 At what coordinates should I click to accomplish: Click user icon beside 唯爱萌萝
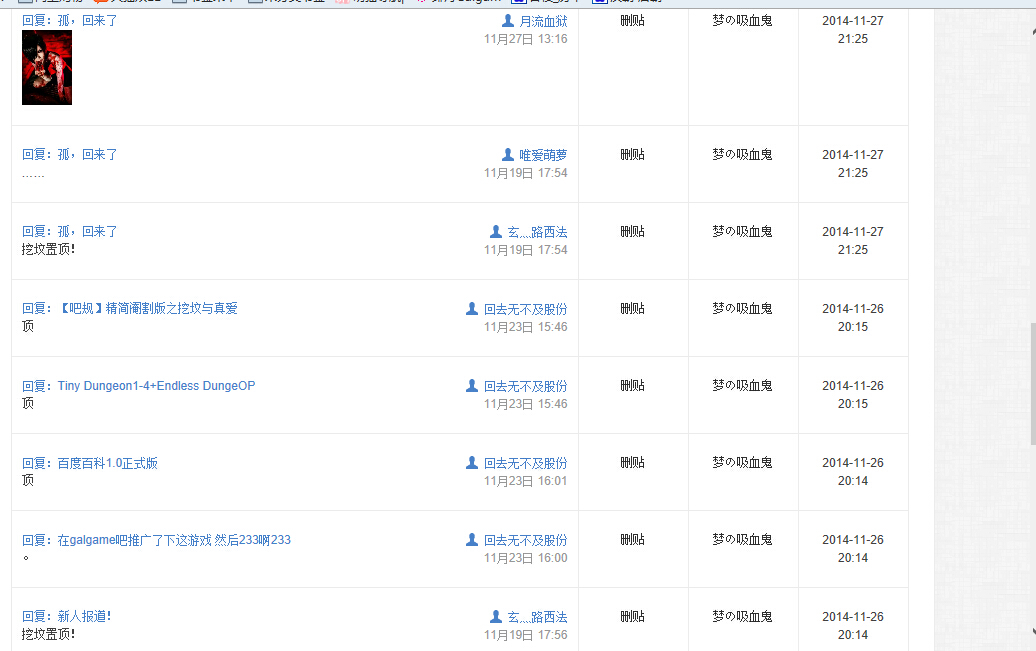point(507,155)
